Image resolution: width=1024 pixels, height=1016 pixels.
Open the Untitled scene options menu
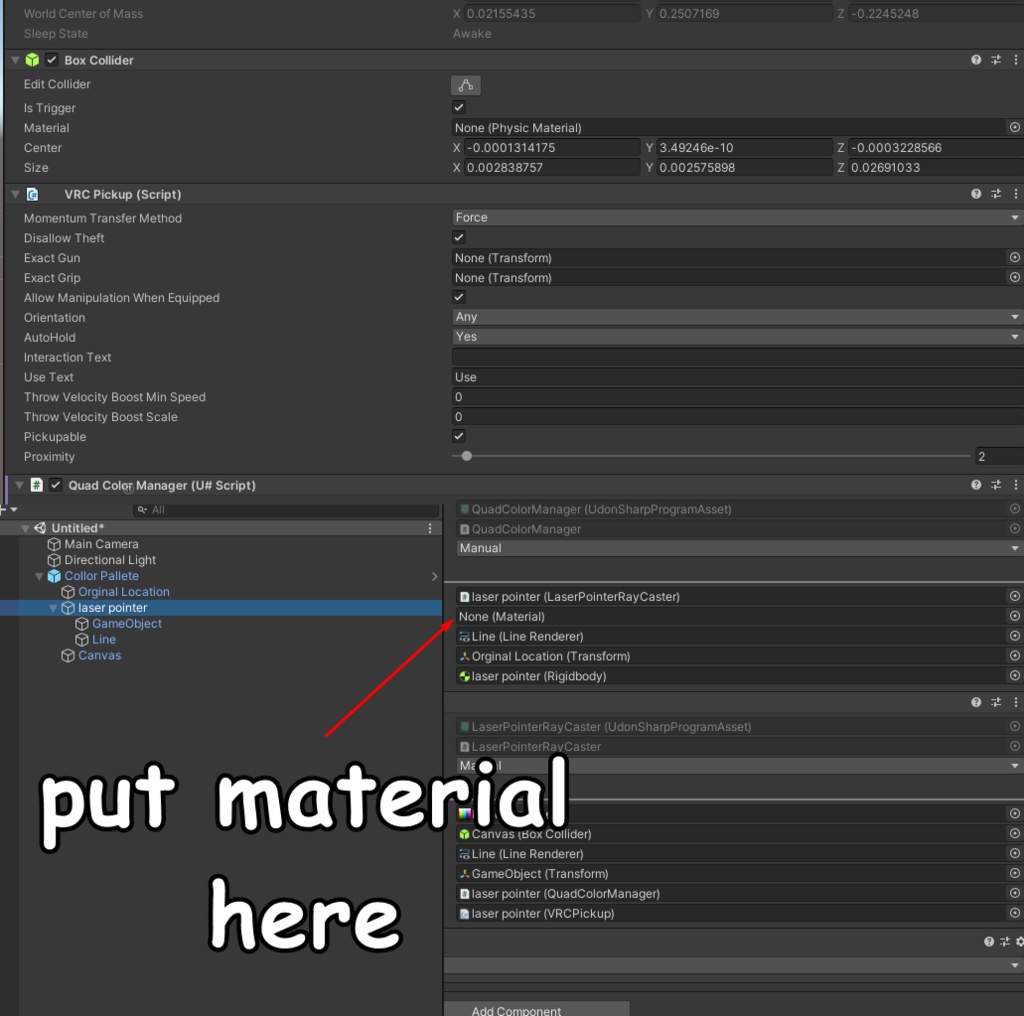click(430, 527)
